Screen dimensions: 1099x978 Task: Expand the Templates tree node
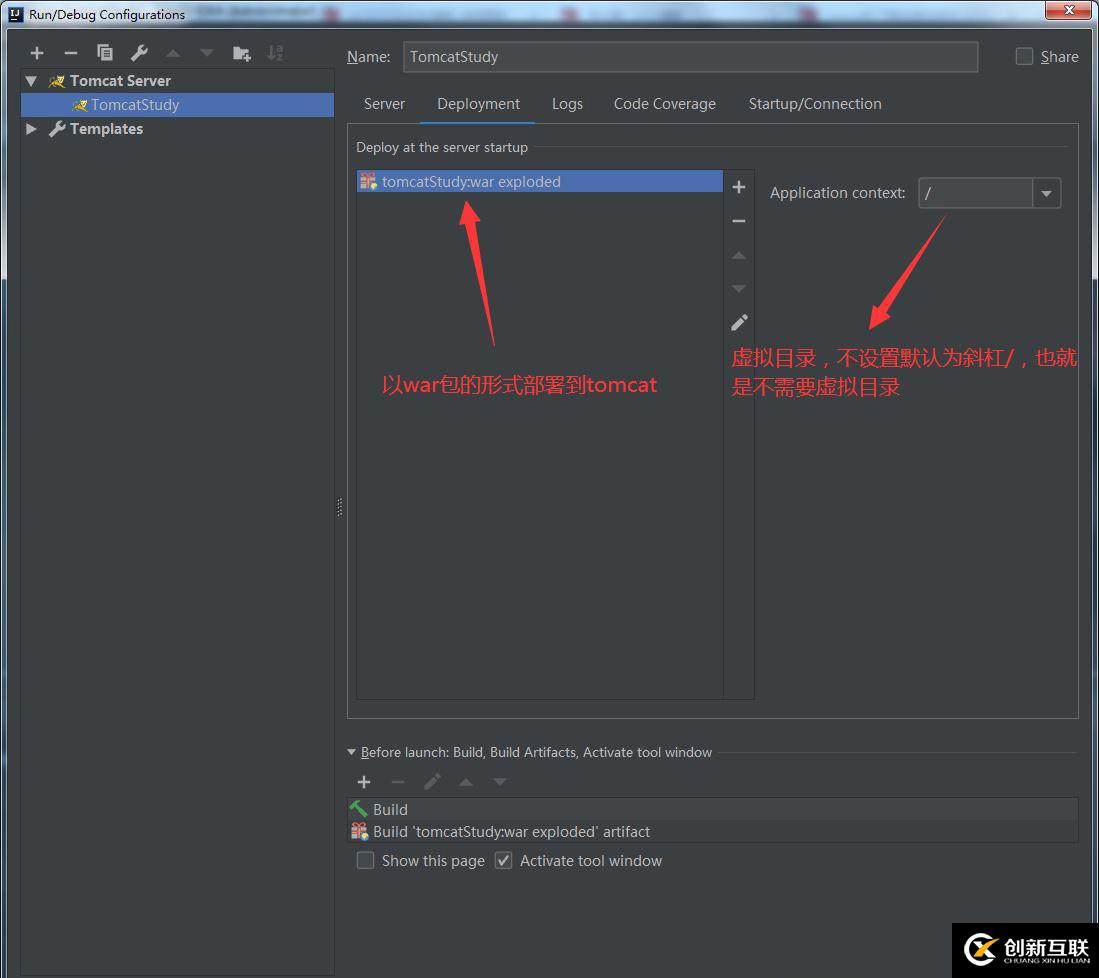(31, 128)
